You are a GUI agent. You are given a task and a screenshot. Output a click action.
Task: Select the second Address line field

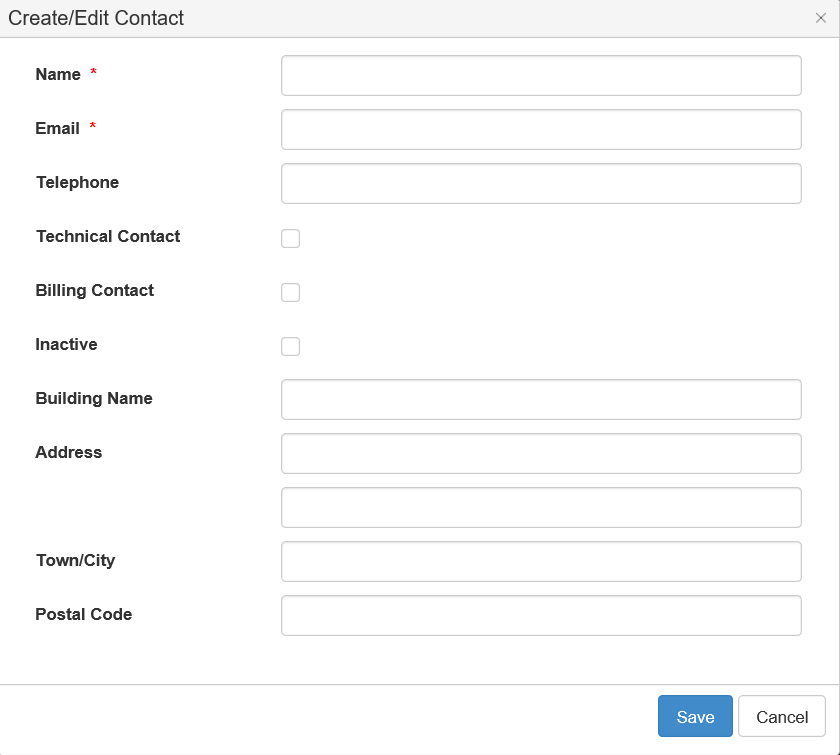point(541,507)
